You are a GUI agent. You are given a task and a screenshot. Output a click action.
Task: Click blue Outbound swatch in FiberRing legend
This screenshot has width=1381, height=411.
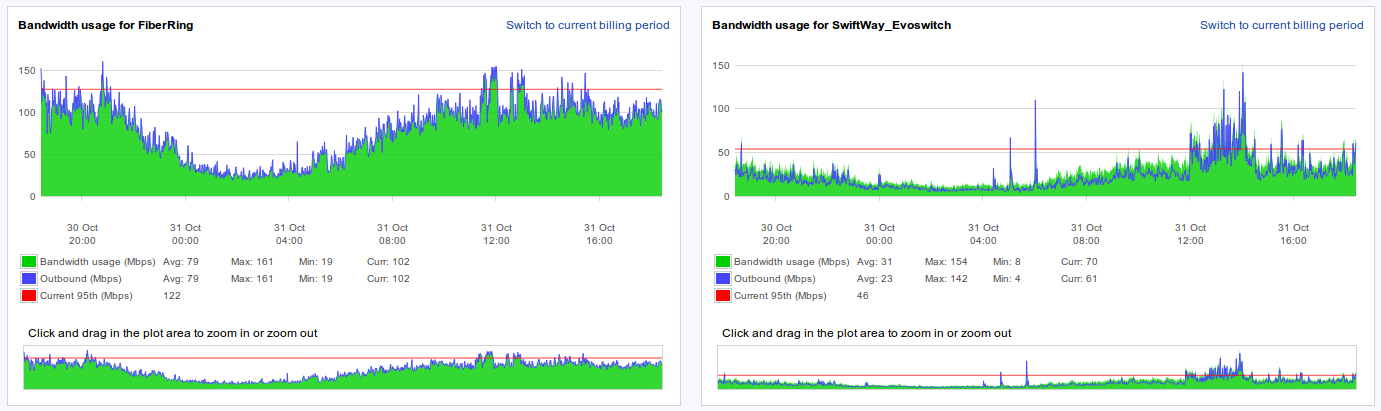(29, 279)
